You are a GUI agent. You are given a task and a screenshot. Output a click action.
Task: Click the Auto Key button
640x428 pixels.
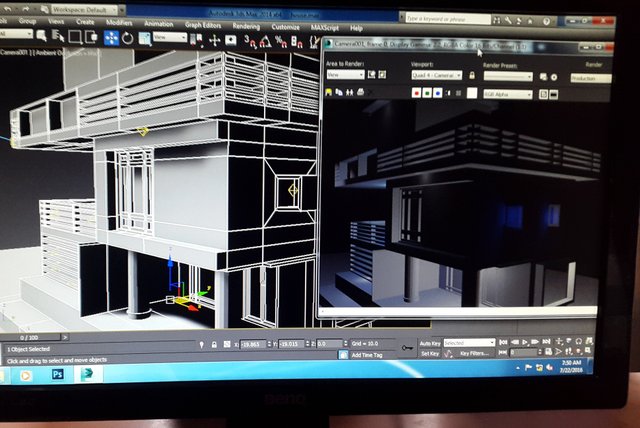click(x=430, y=343)
